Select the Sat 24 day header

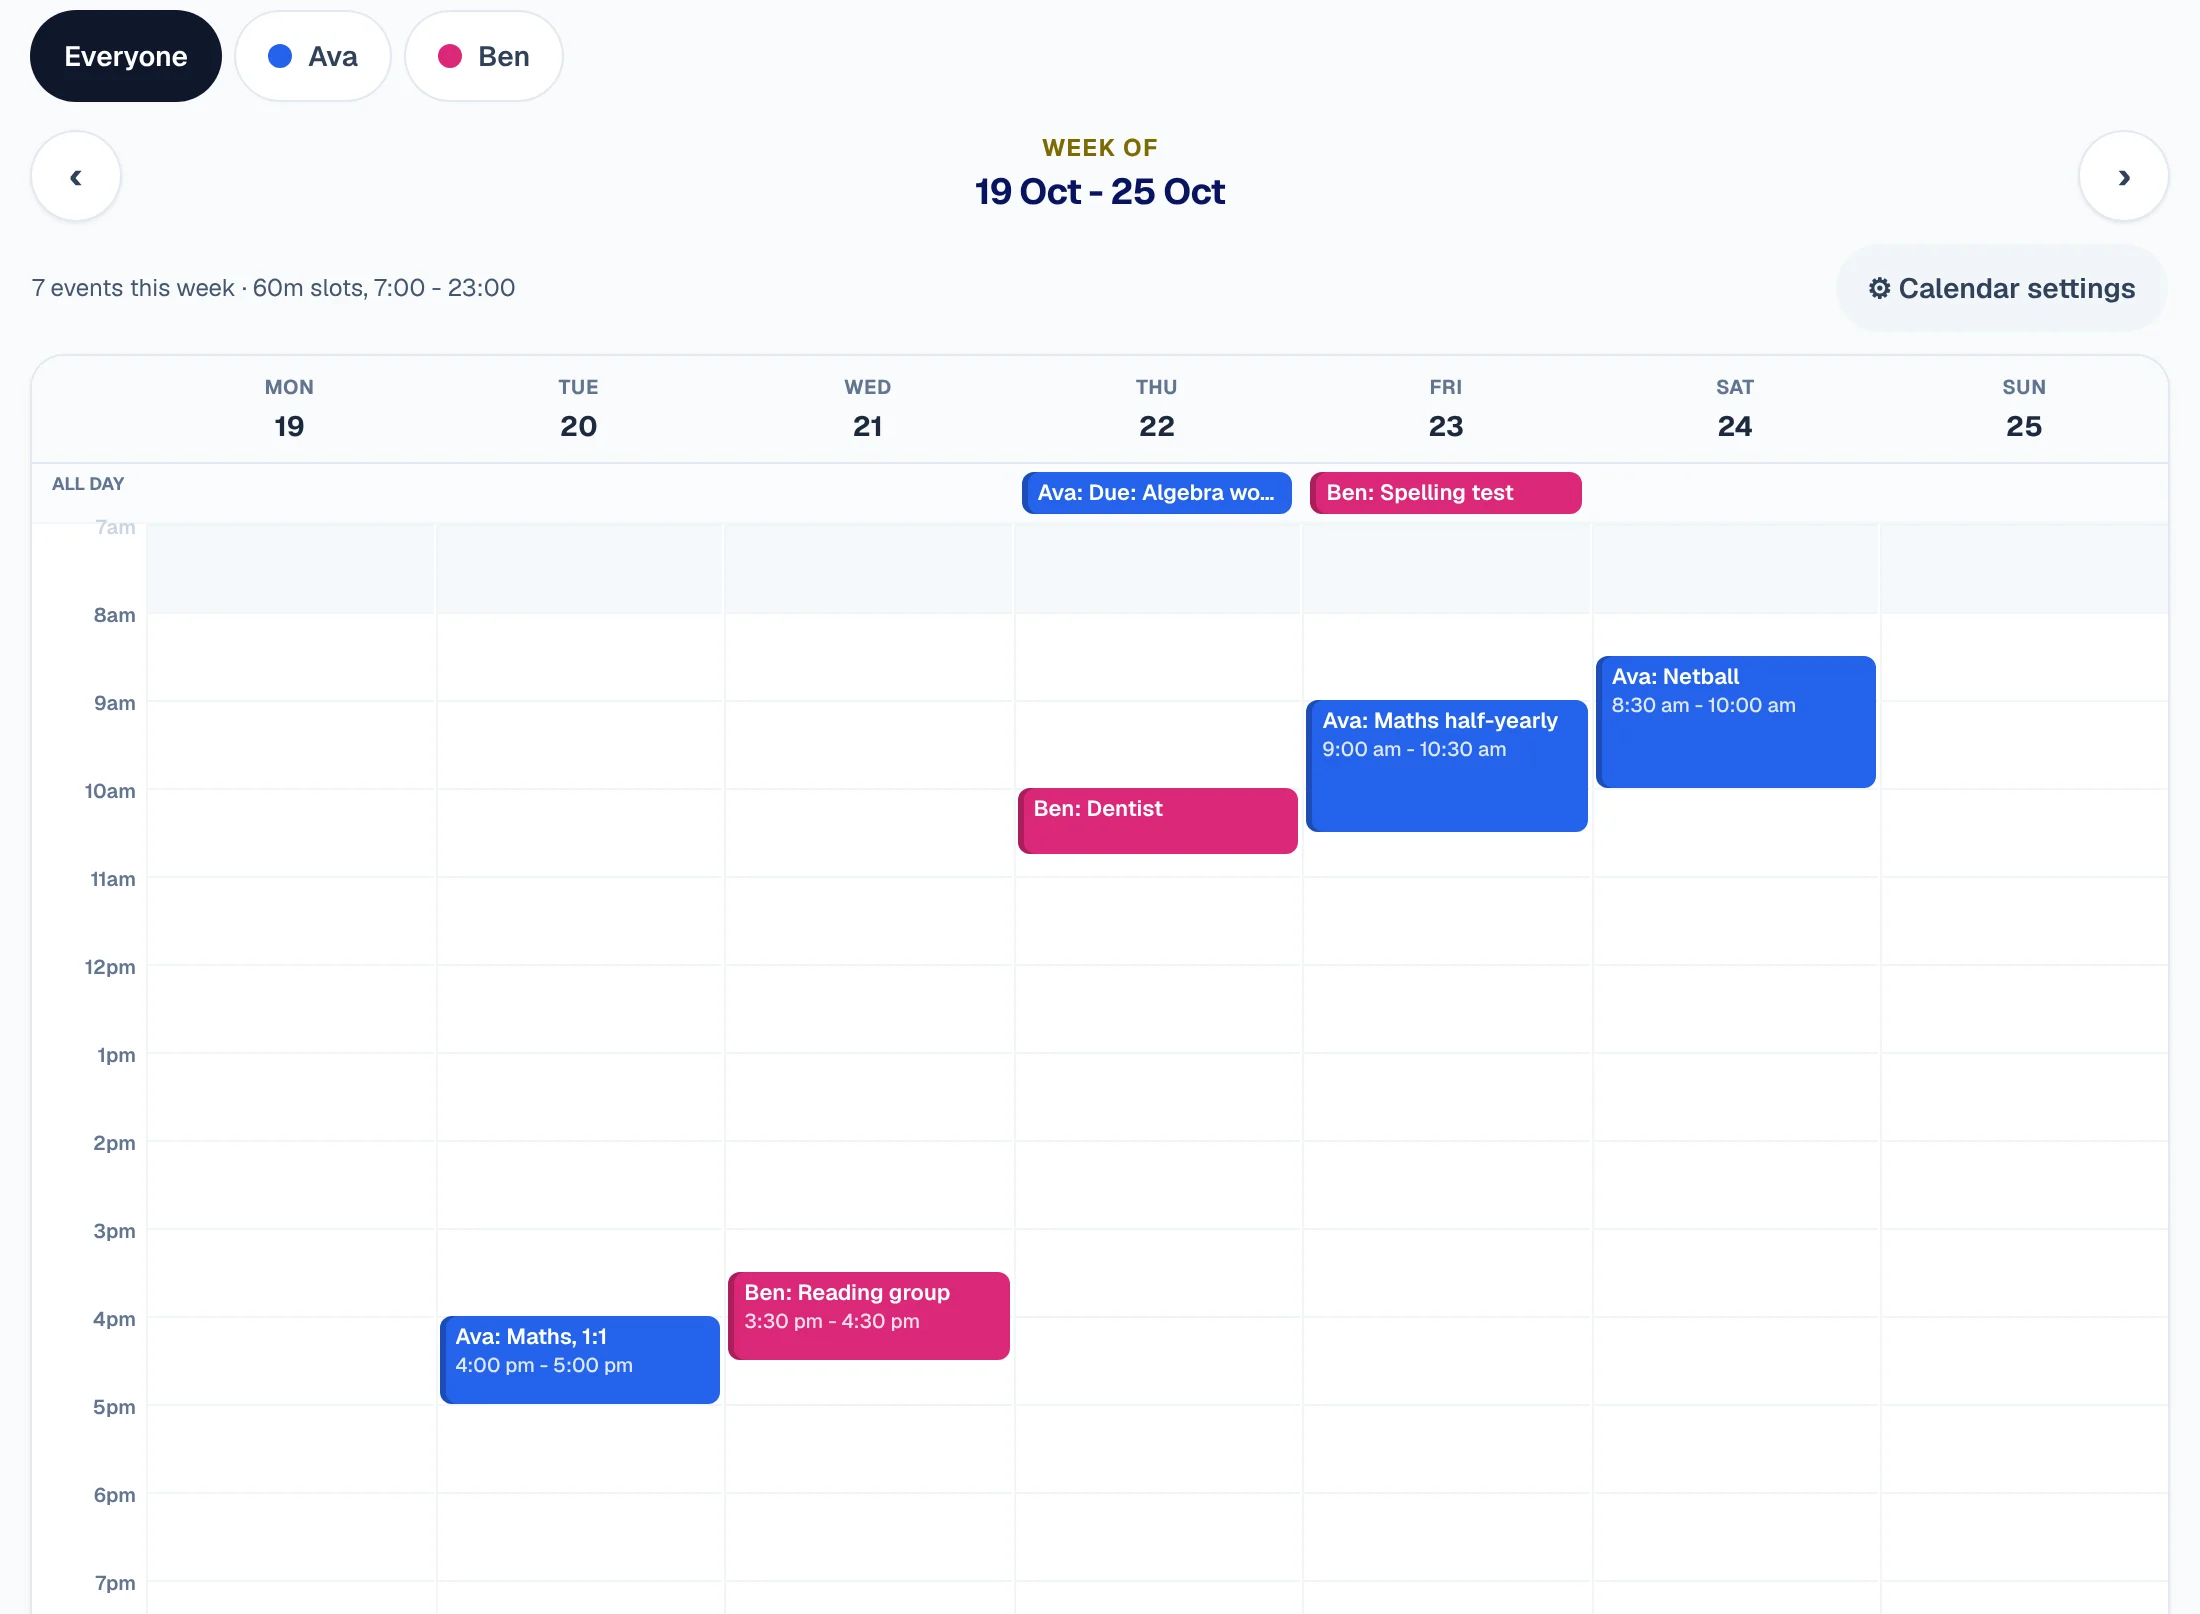(1734, 409)
